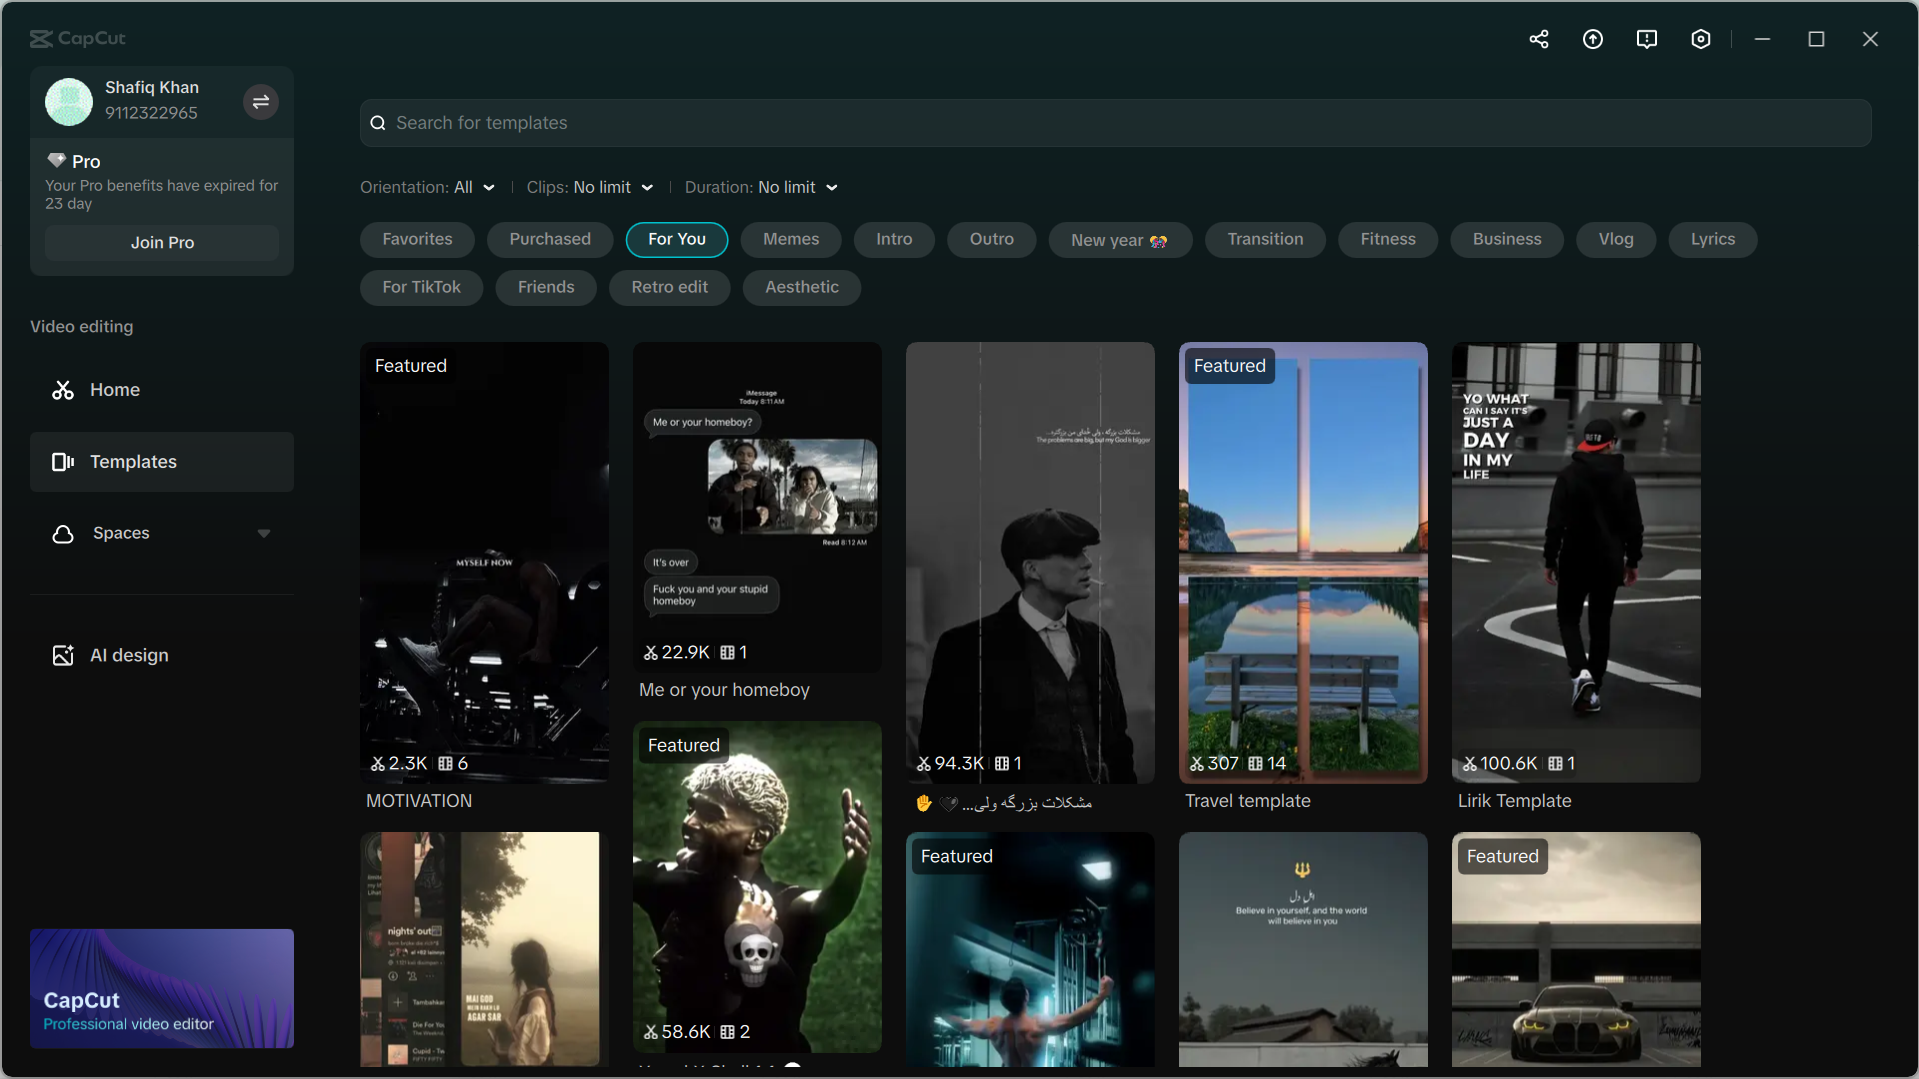Toggle the Favorites filter chip

pyautogui.click(x=417, y=239)
